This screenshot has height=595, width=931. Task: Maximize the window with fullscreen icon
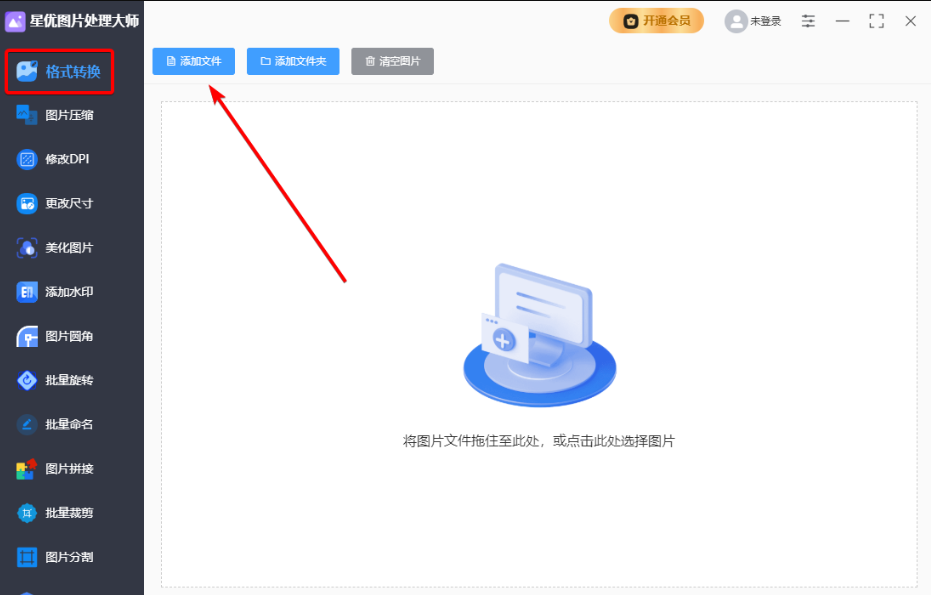[876, 21]
